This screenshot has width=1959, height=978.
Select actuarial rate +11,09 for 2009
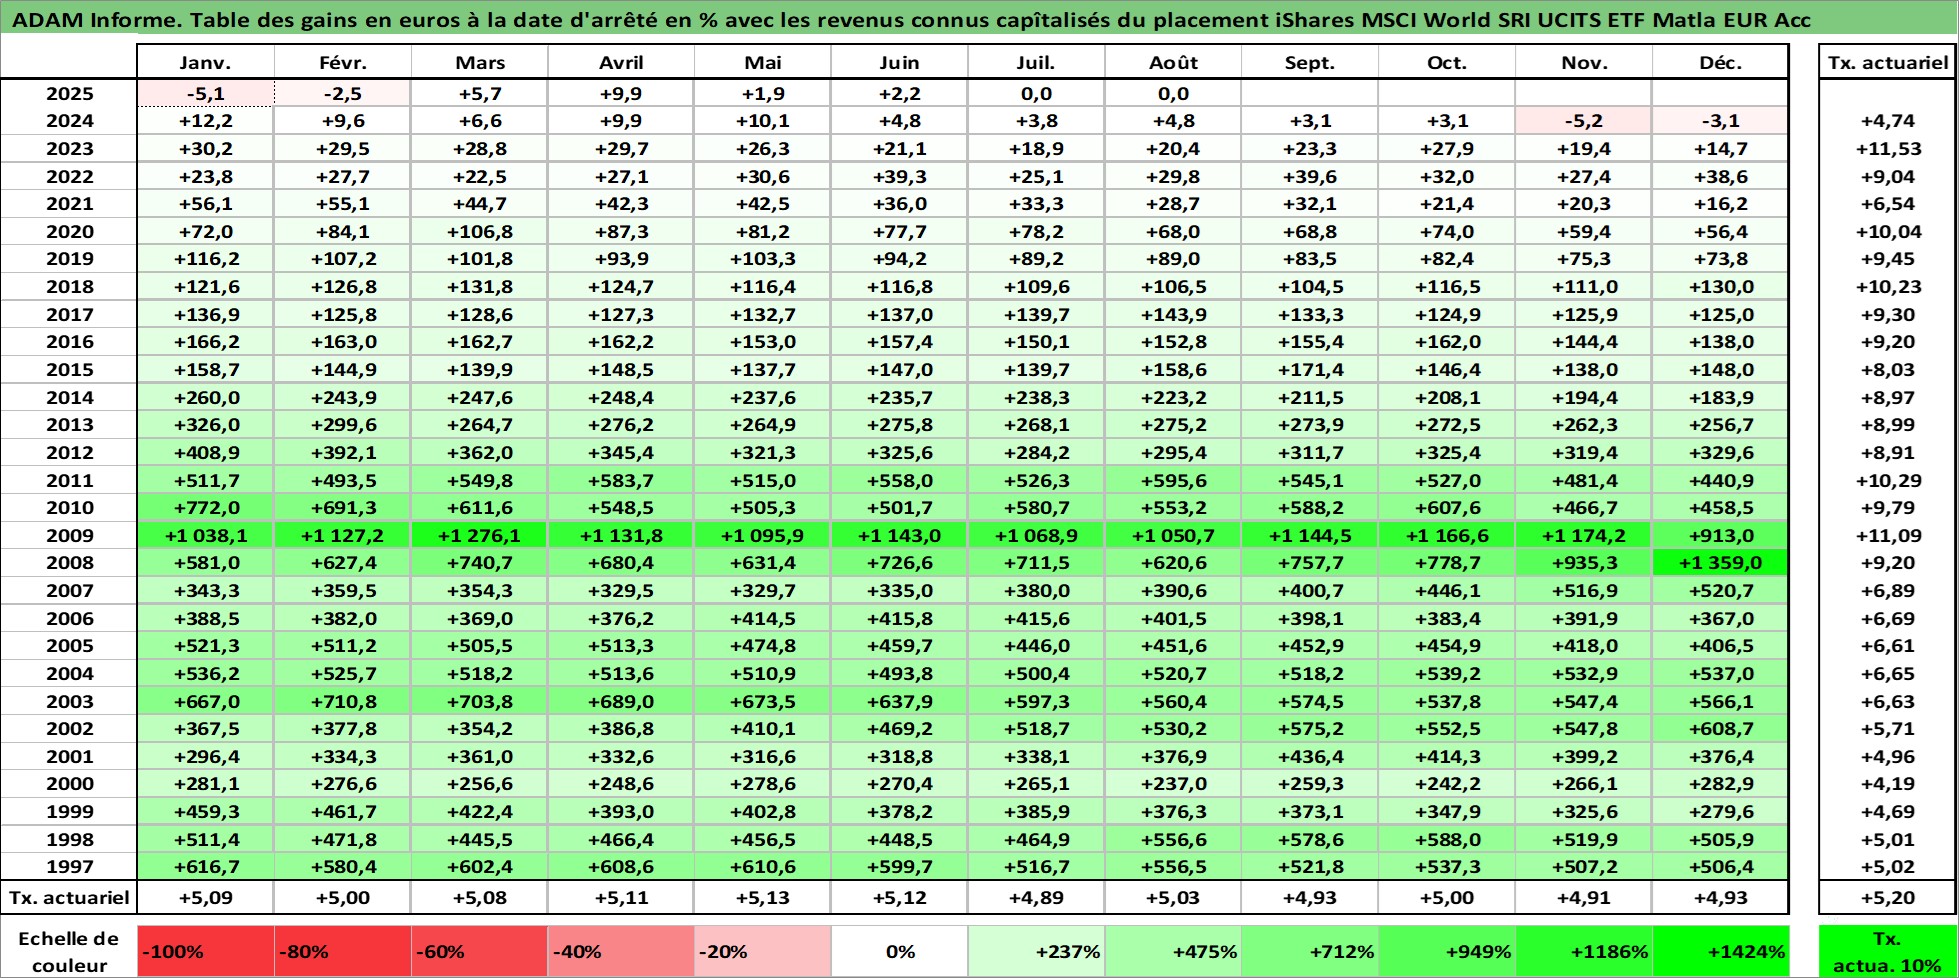coord(1888,535)
